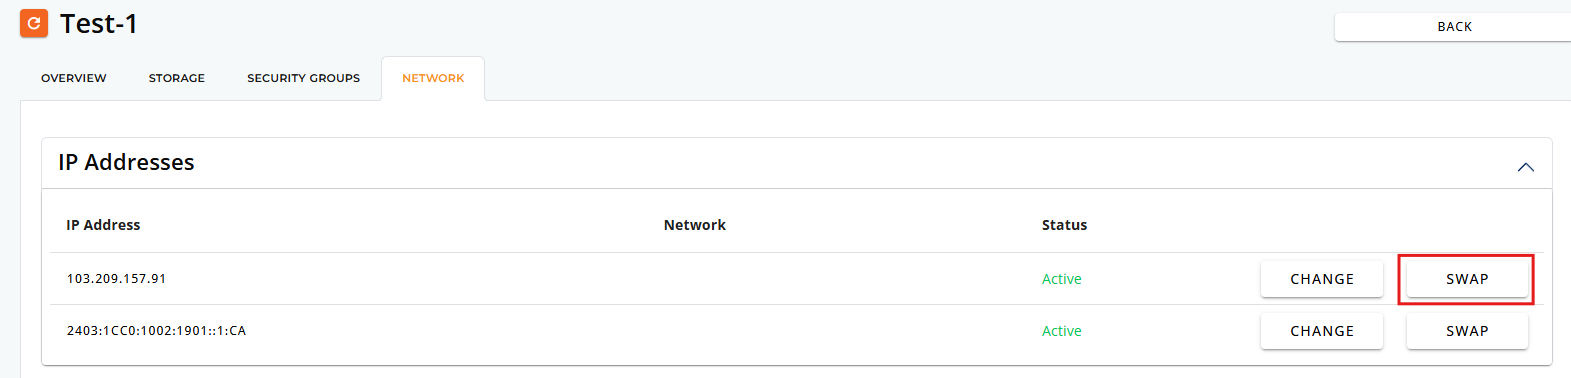
Task: Collapse the IP Addresses panel chevron
Action: point(1525,167)
